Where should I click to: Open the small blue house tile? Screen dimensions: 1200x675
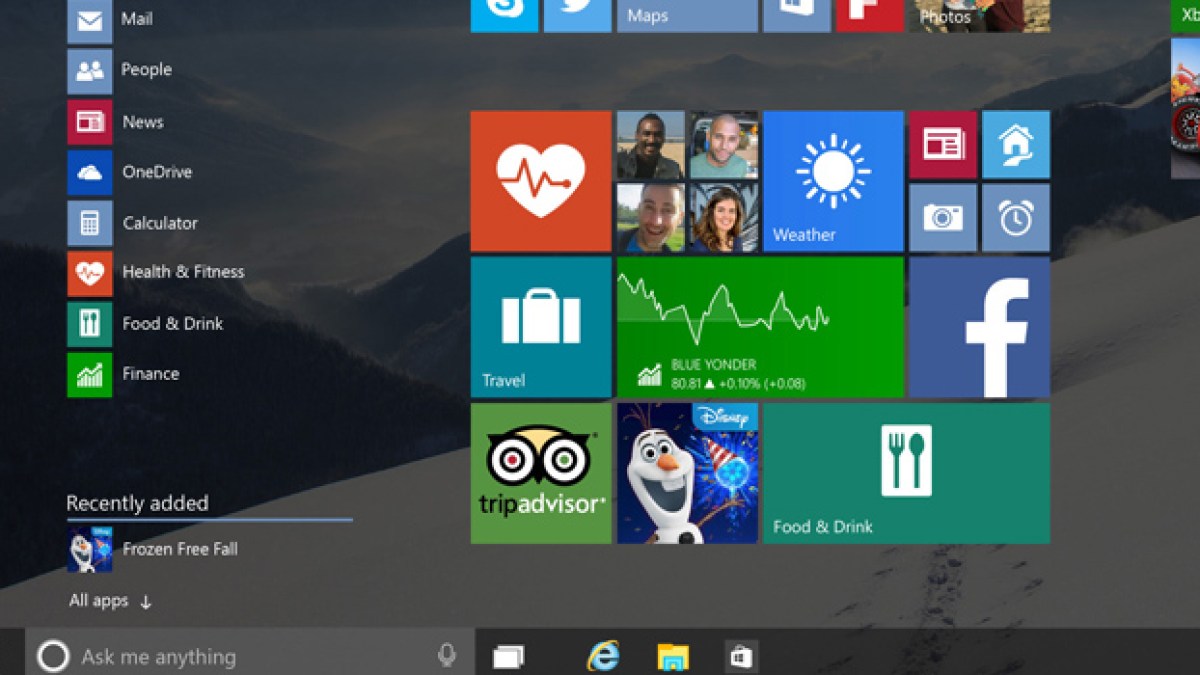click(x=1016, y=144)
